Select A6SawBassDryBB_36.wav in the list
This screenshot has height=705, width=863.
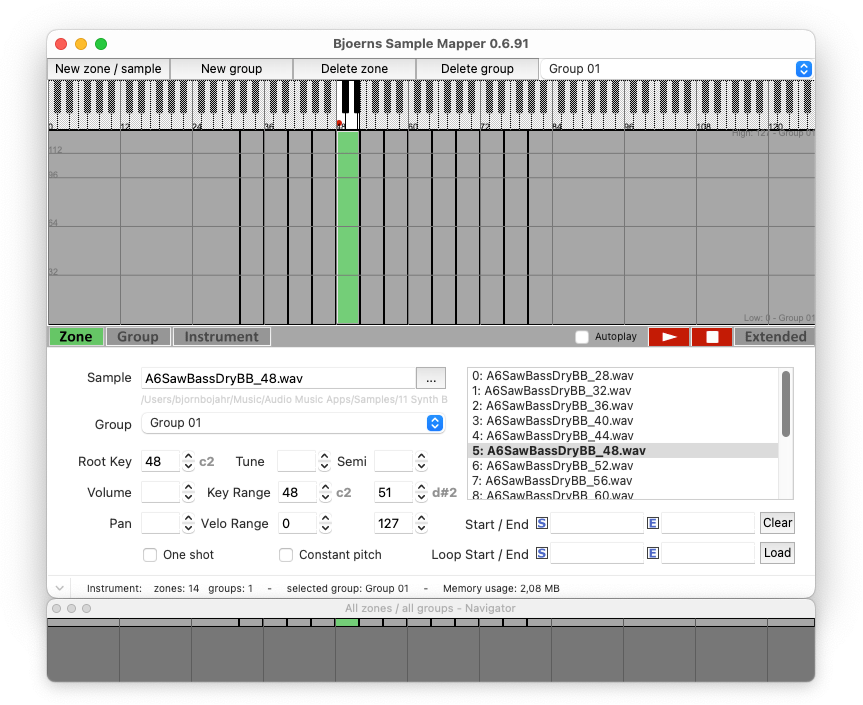[623, 406]
